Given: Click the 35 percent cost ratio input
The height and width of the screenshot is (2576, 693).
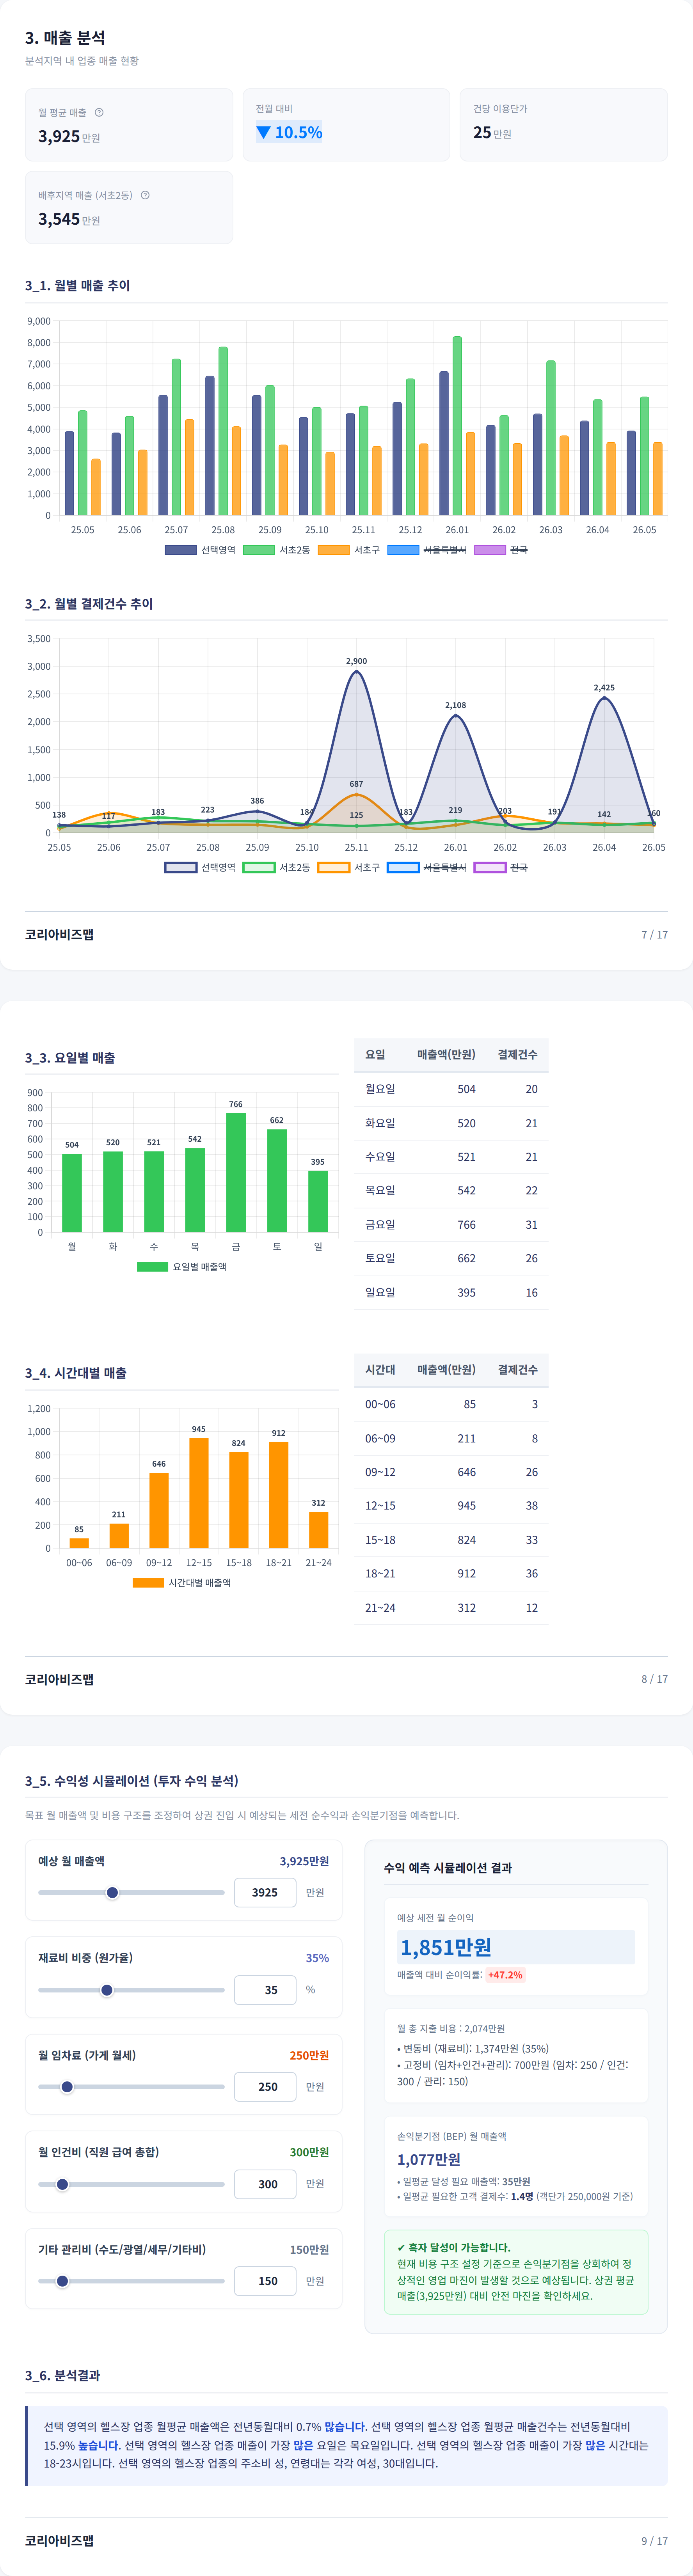Looking at the screenshot, I should click(265, 1990).
